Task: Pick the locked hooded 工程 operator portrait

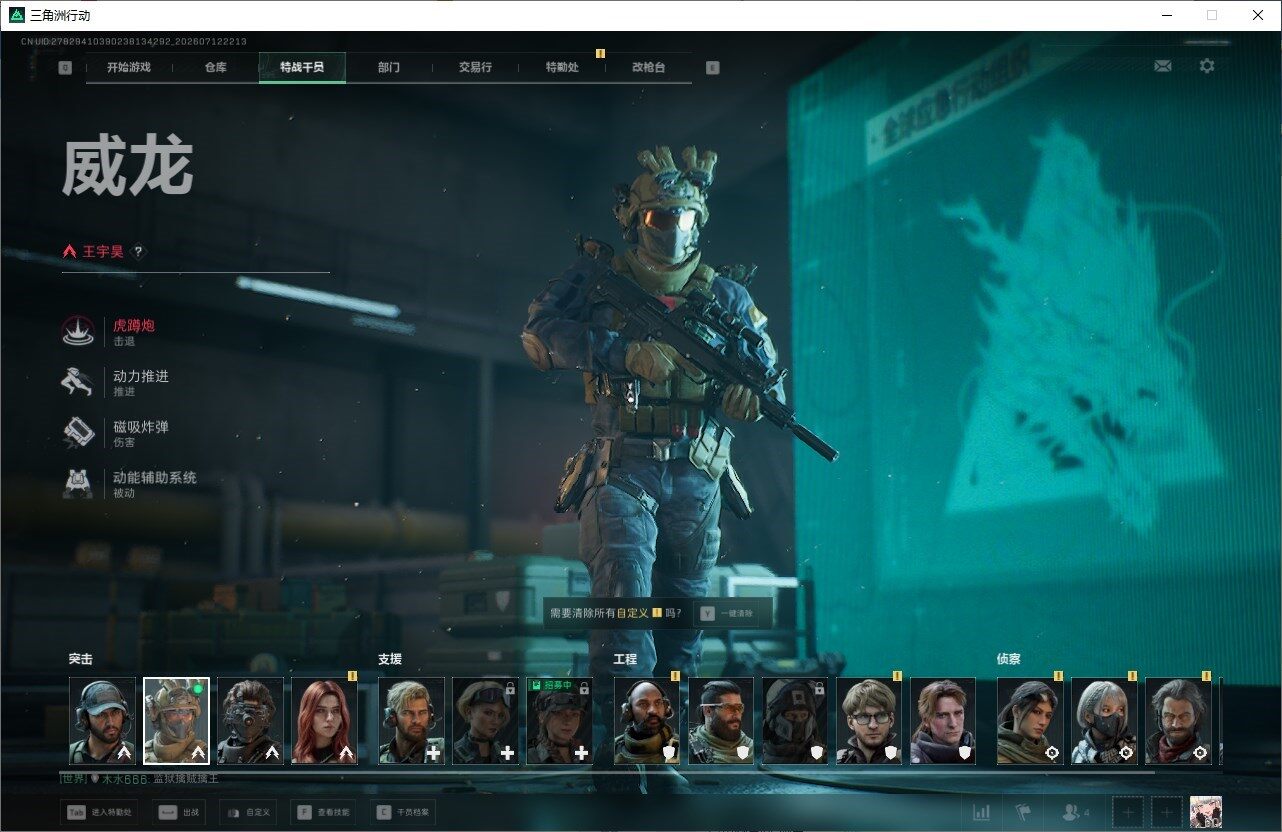Action: coord(794,721)
